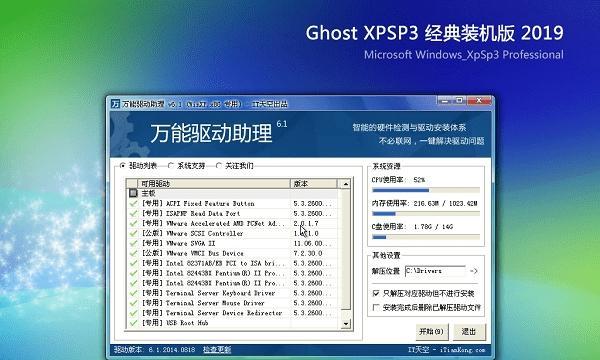Click 退出 button

(x=469, y=331)
